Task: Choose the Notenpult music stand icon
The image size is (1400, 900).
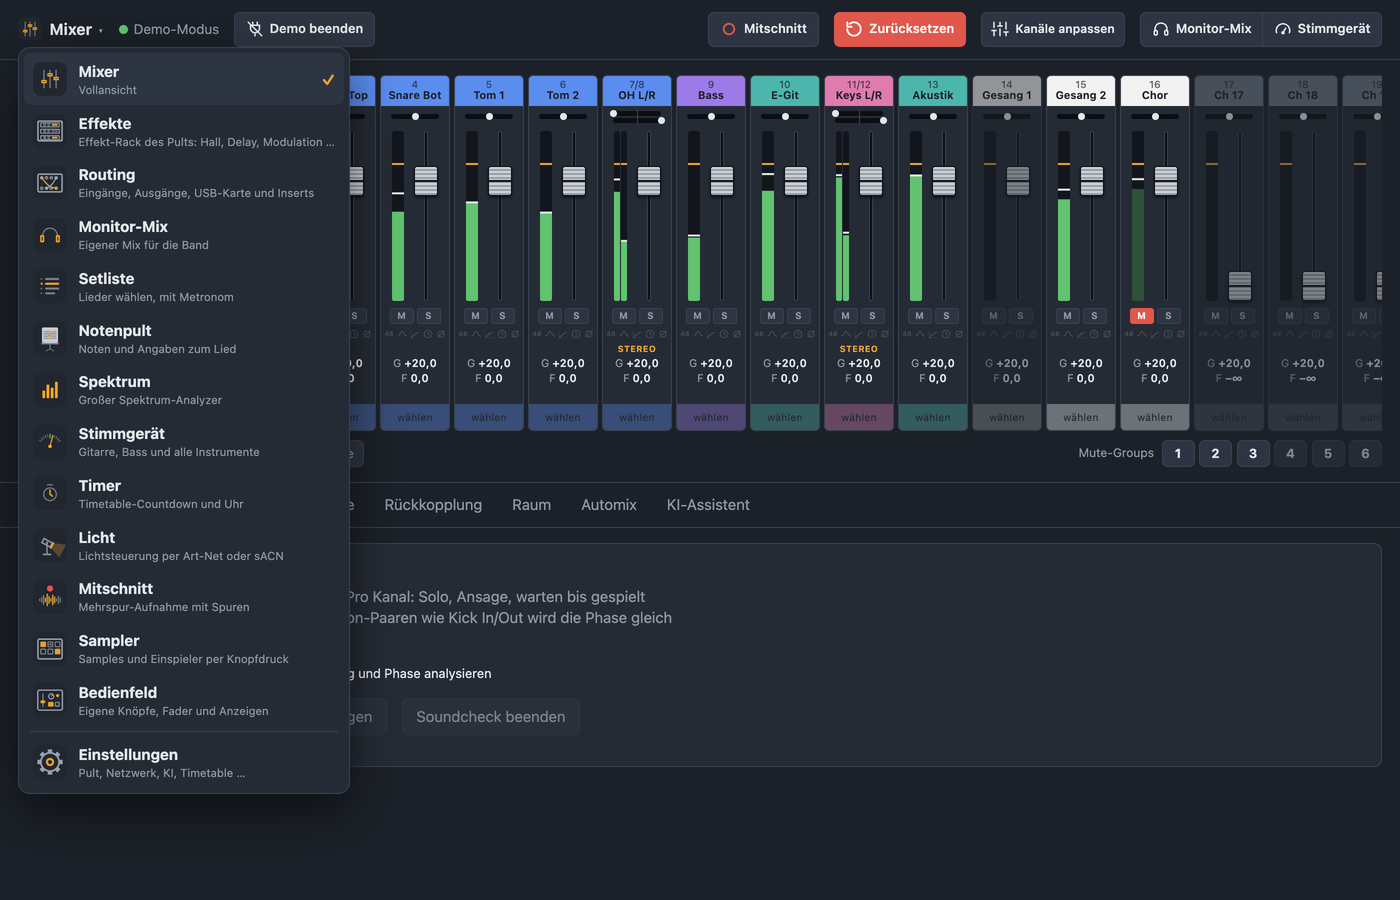Action: (50, 338)
